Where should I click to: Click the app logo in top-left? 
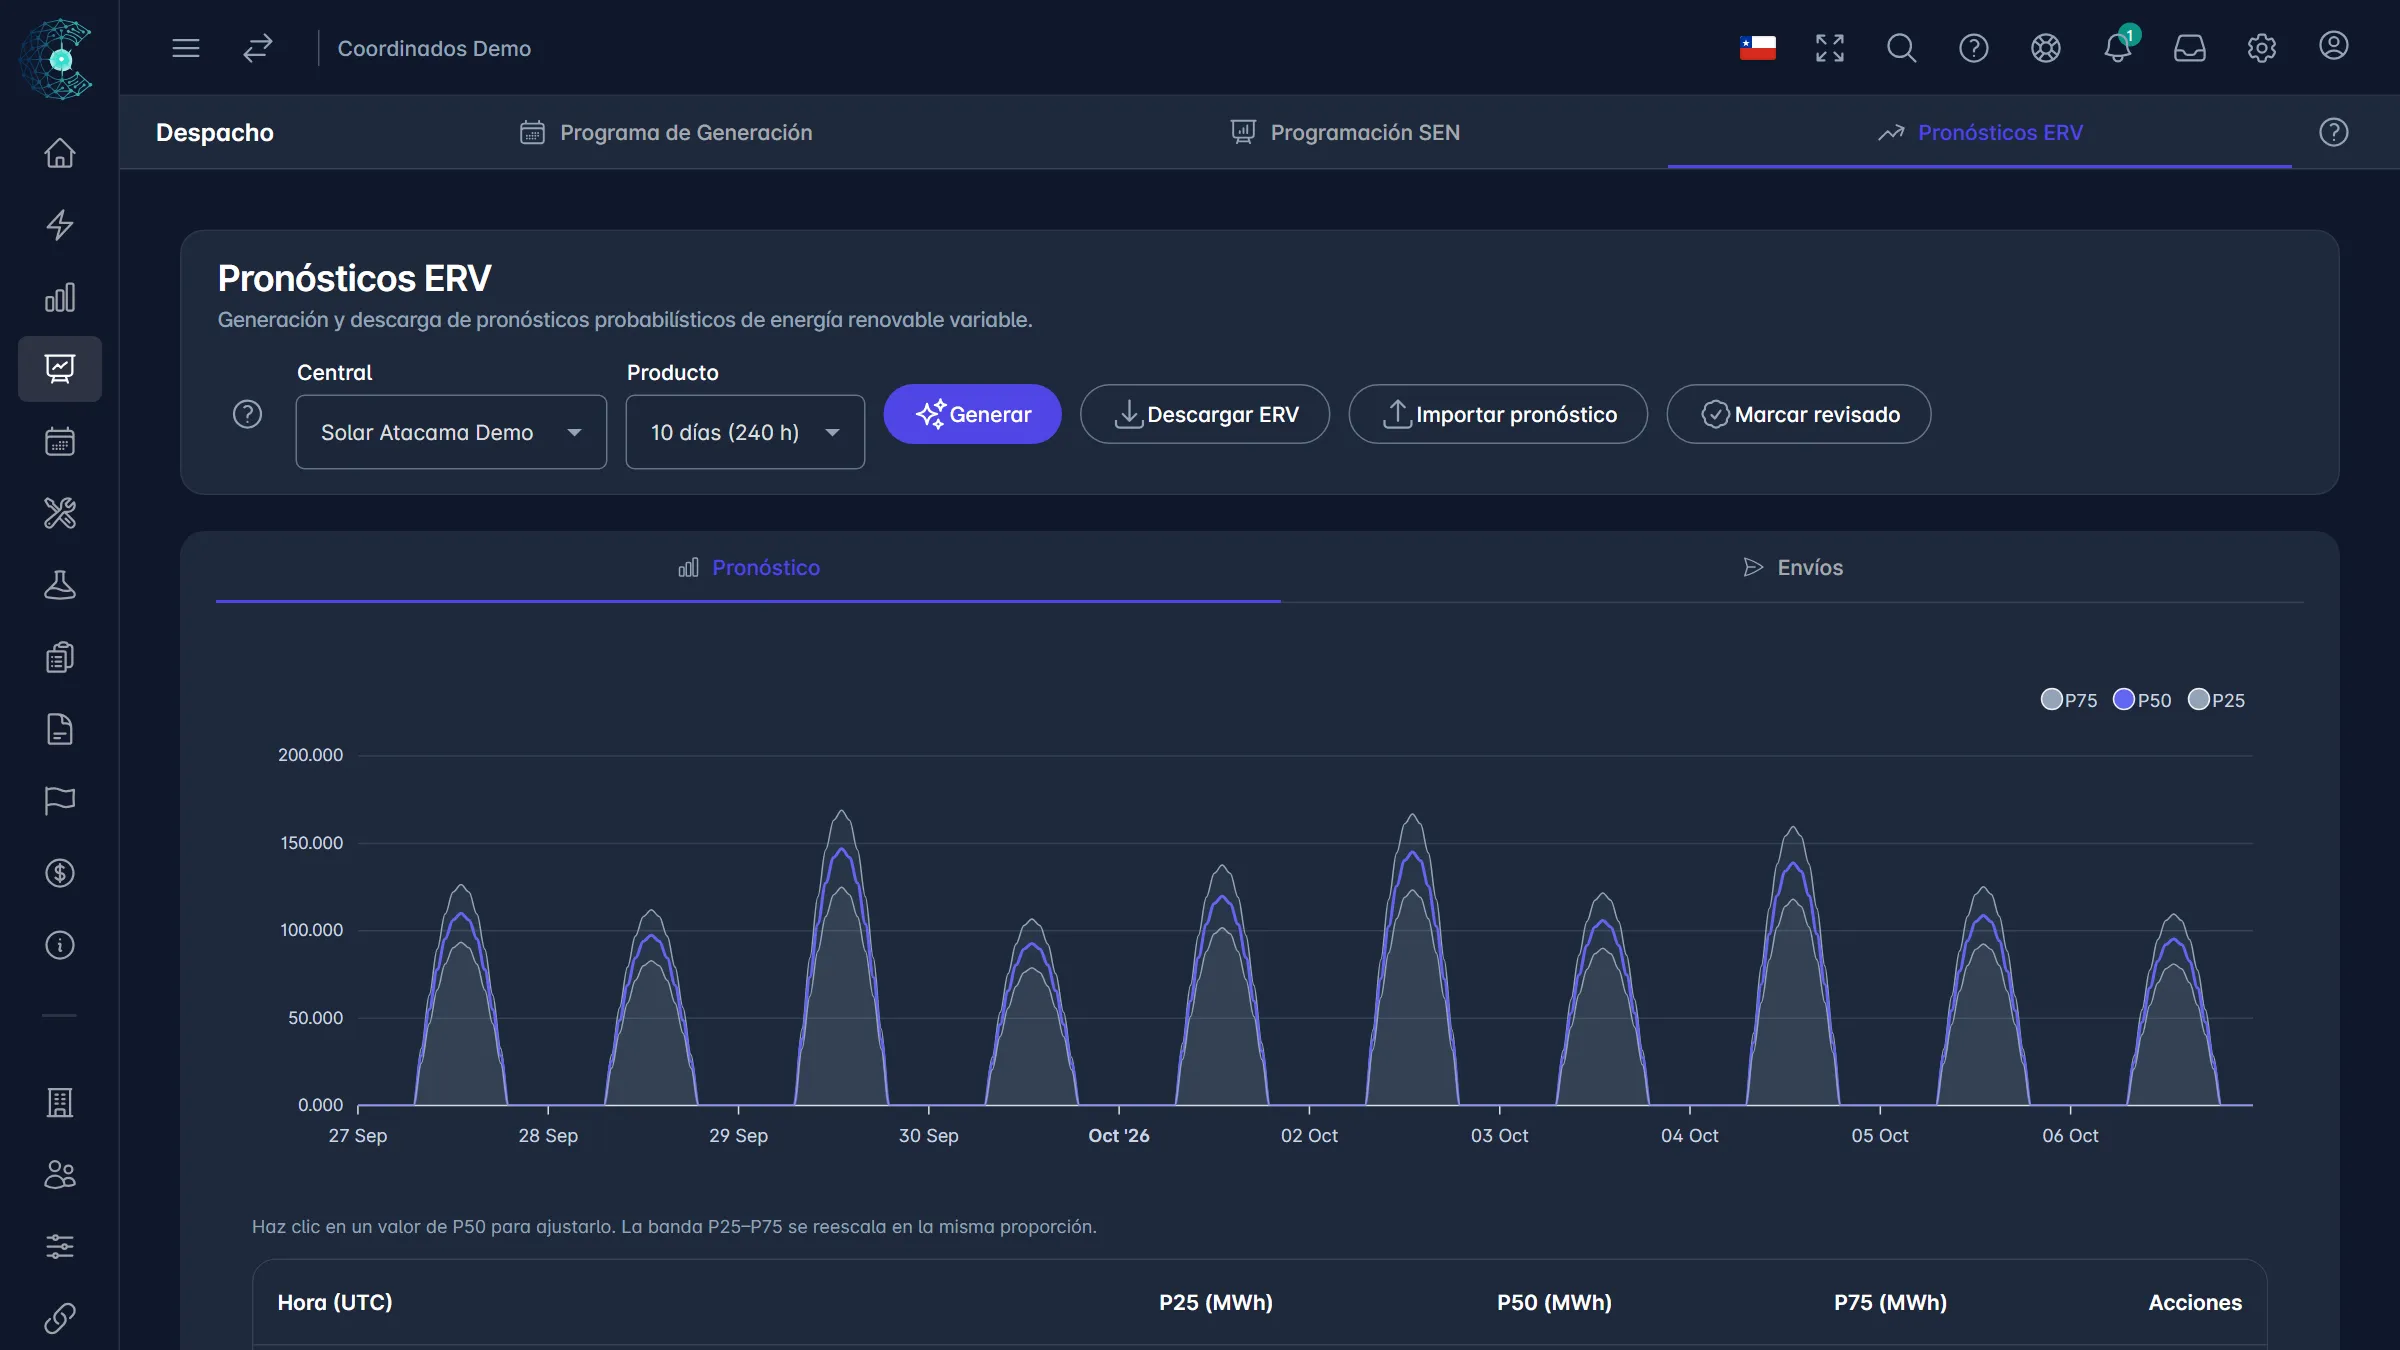point(58,58)
